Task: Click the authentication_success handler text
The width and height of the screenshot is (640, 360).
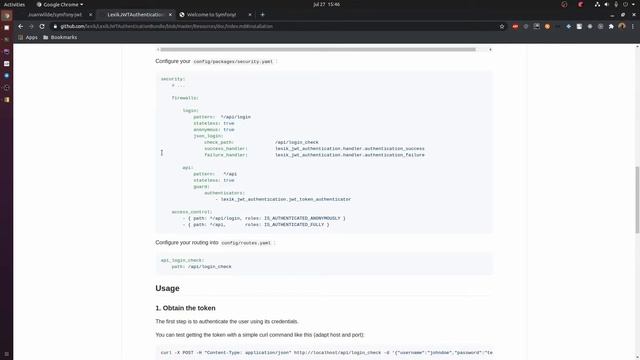Action: pyautogui.click(x=350, y=149)
